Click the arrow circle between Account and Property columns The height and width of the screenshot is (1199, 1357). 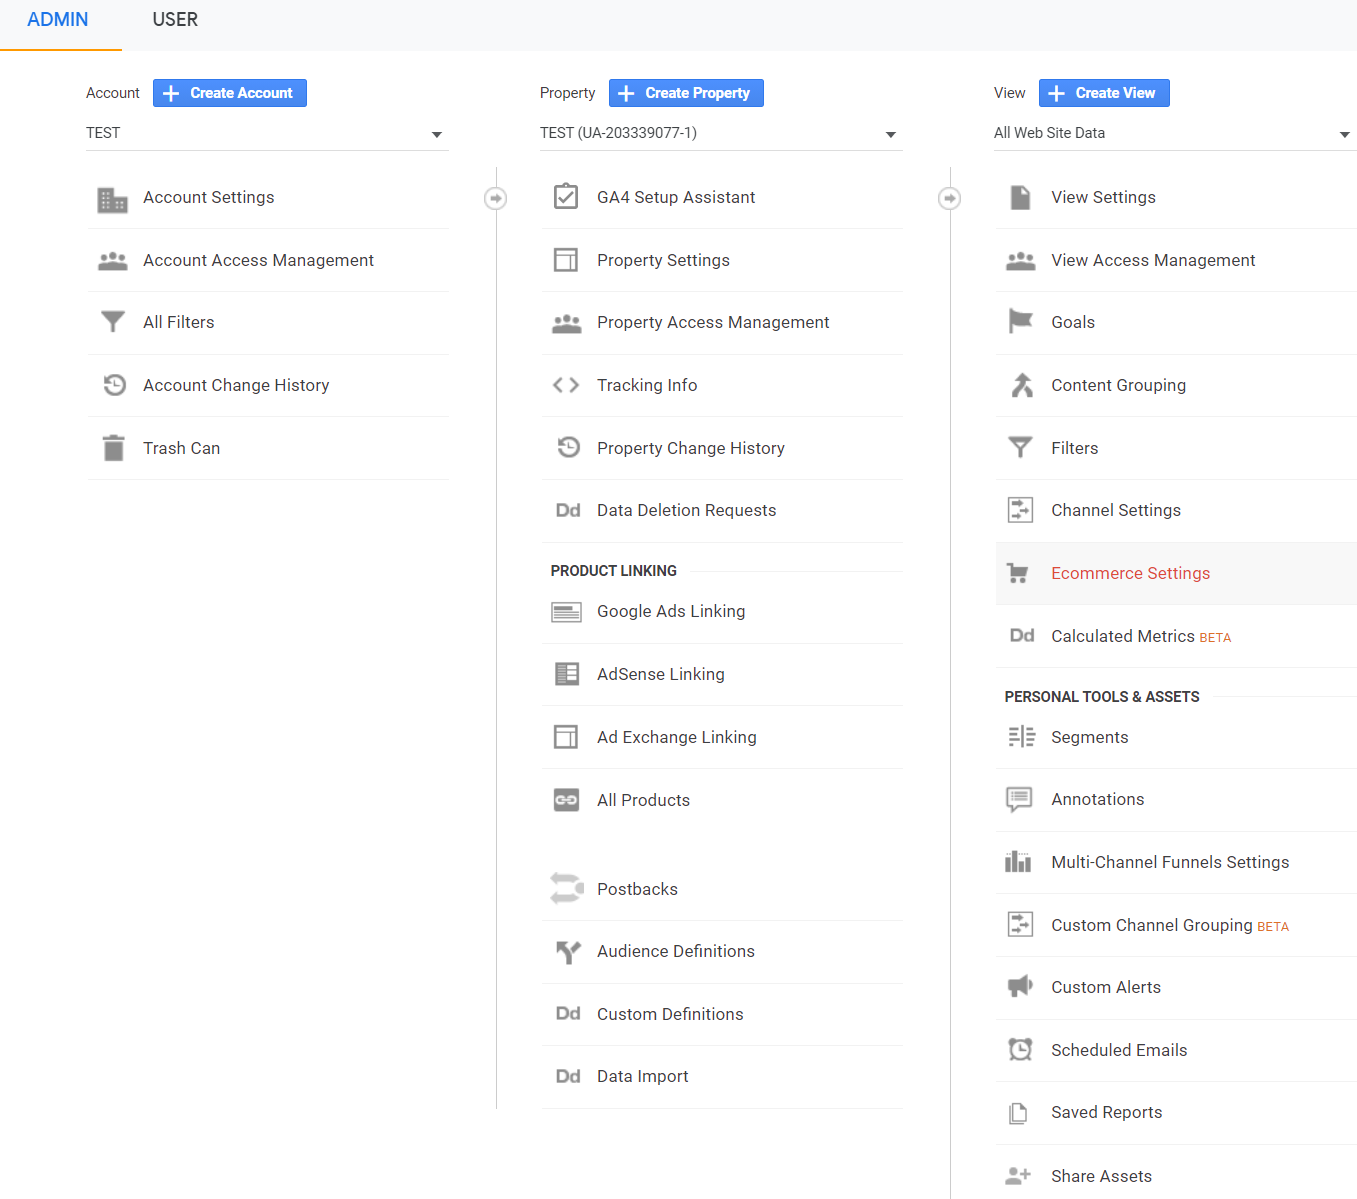[495, 198]
